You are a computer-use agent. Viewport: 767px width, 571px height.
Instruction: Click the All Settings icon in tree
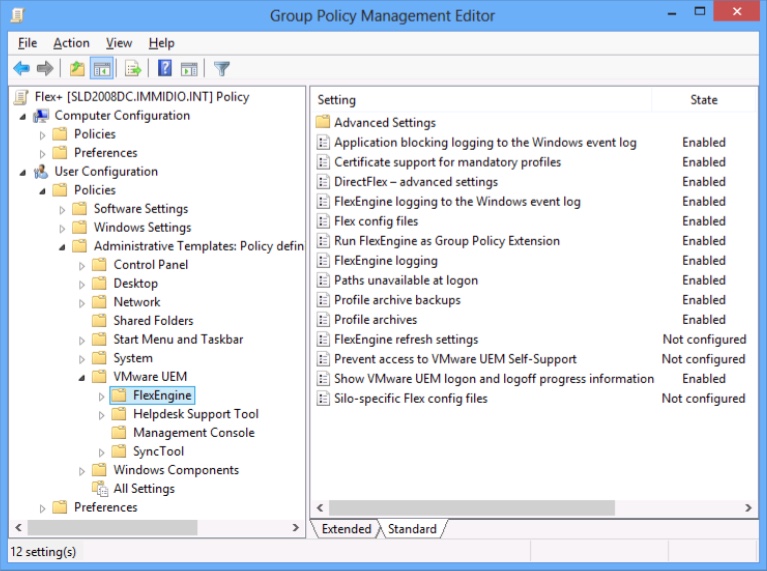tap(100, 488)
